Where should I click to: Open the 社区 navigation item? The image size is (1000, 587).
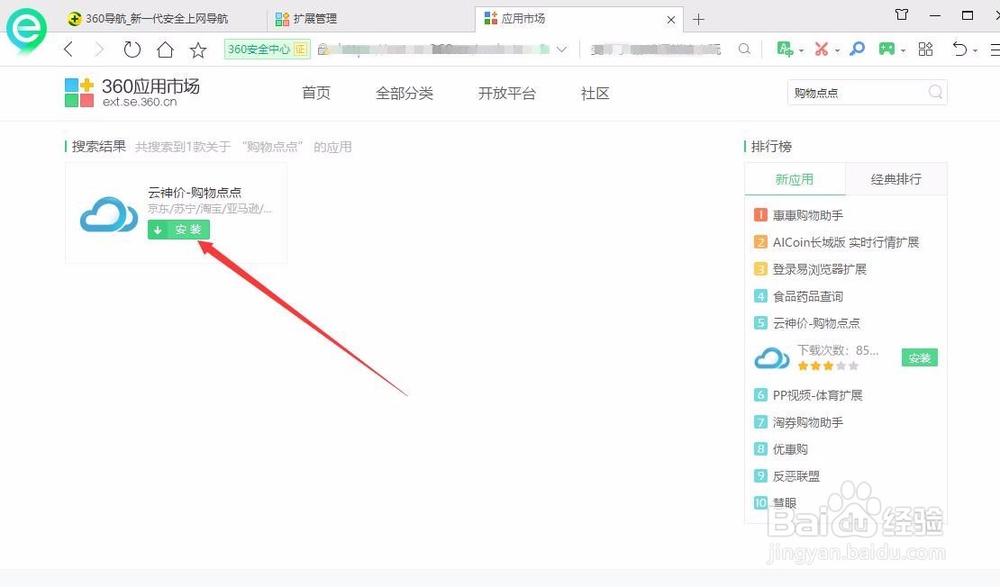tap(595, 93)
